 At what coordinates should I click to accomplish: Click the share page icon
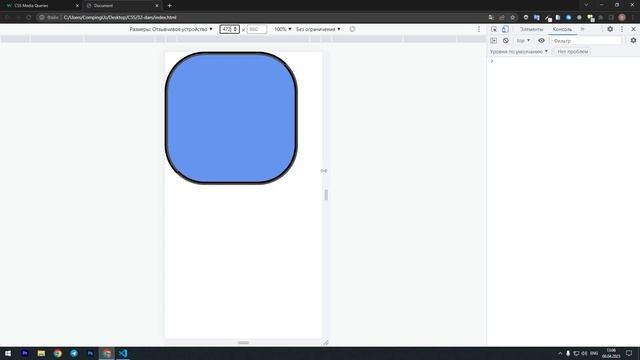502,18
